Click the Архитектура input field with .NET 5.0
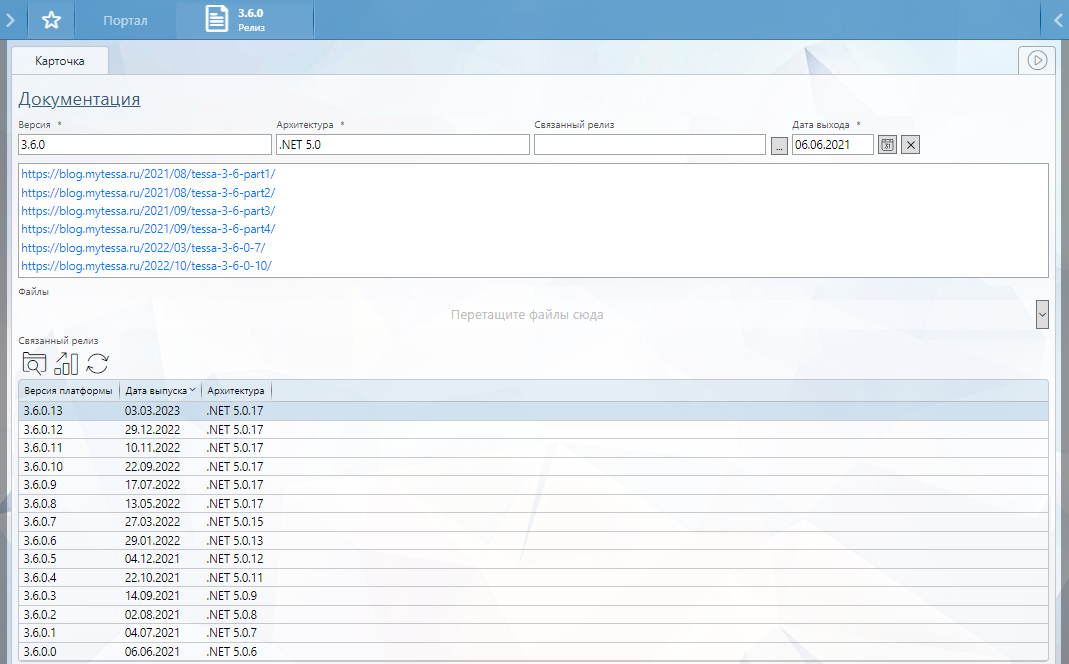 (x=402, y=145)
